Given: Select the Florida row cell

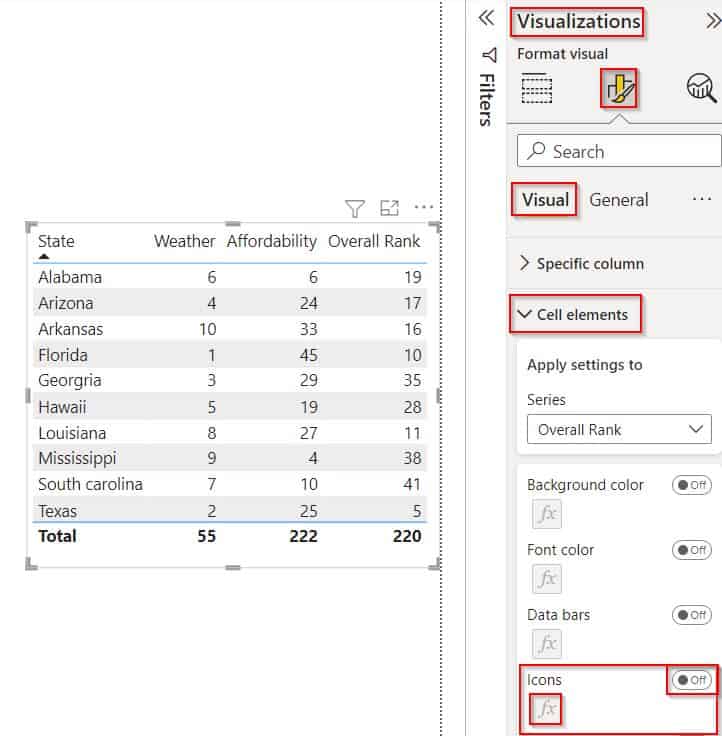Looking at the screenshot, I should pos(63,355).
